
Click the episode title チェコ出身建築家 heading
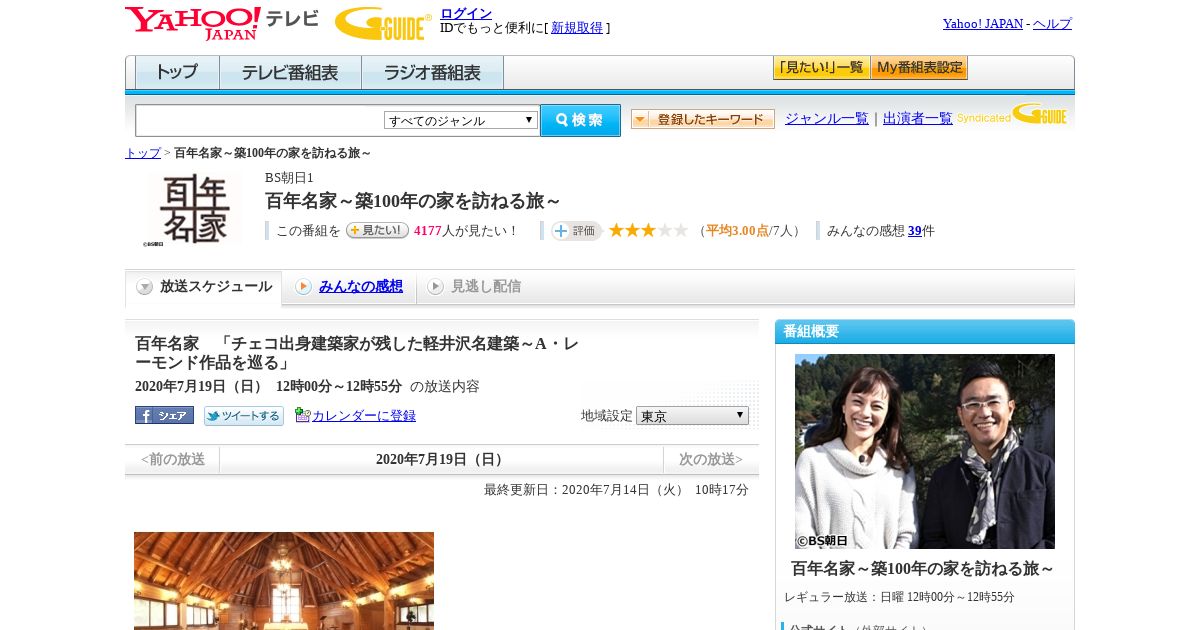pos(357,353)
